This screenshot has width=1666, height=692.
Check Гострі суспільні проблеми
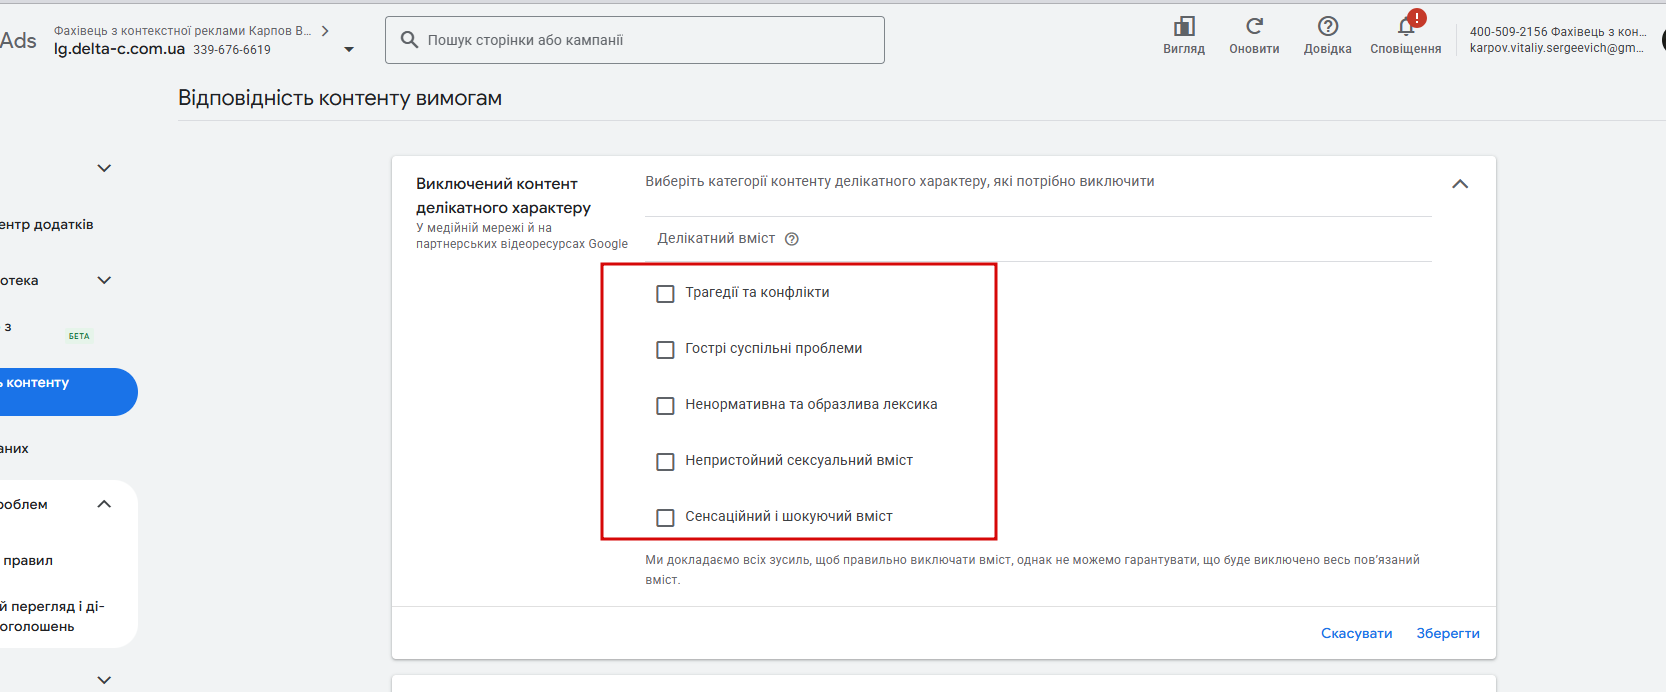(x=665, y=350)
